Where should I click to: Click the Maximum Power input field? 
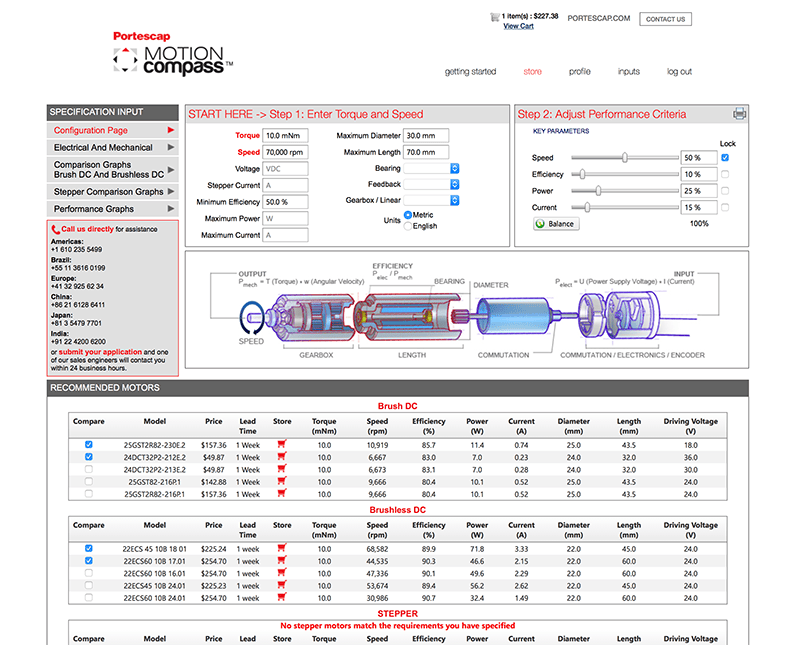285,218
